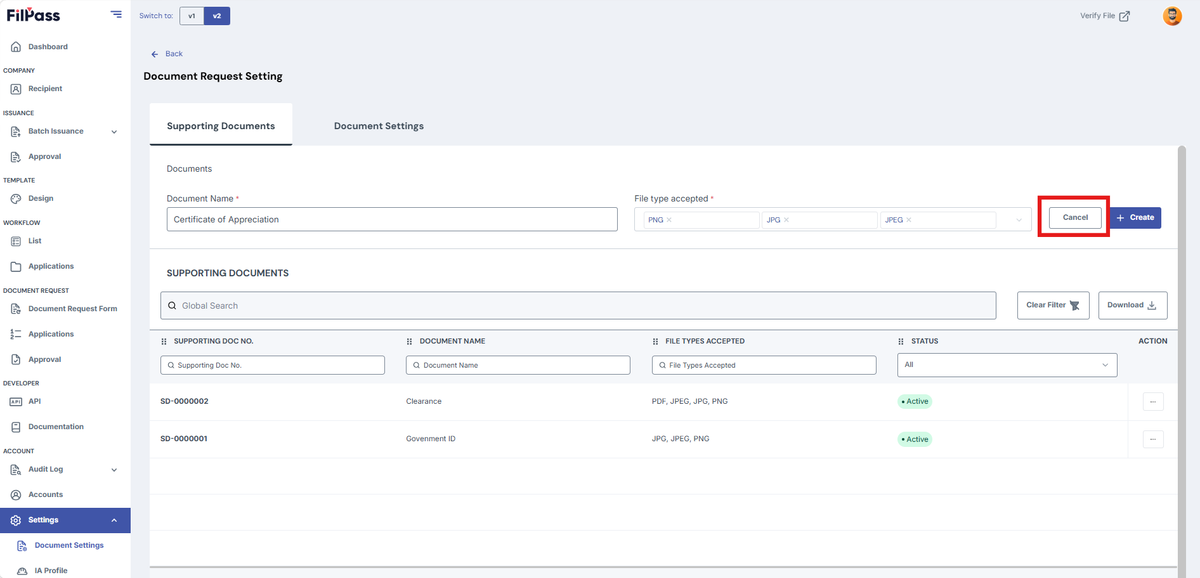Open Design under Template
Screen dimensions: 1200x578
tap(41, 199)
